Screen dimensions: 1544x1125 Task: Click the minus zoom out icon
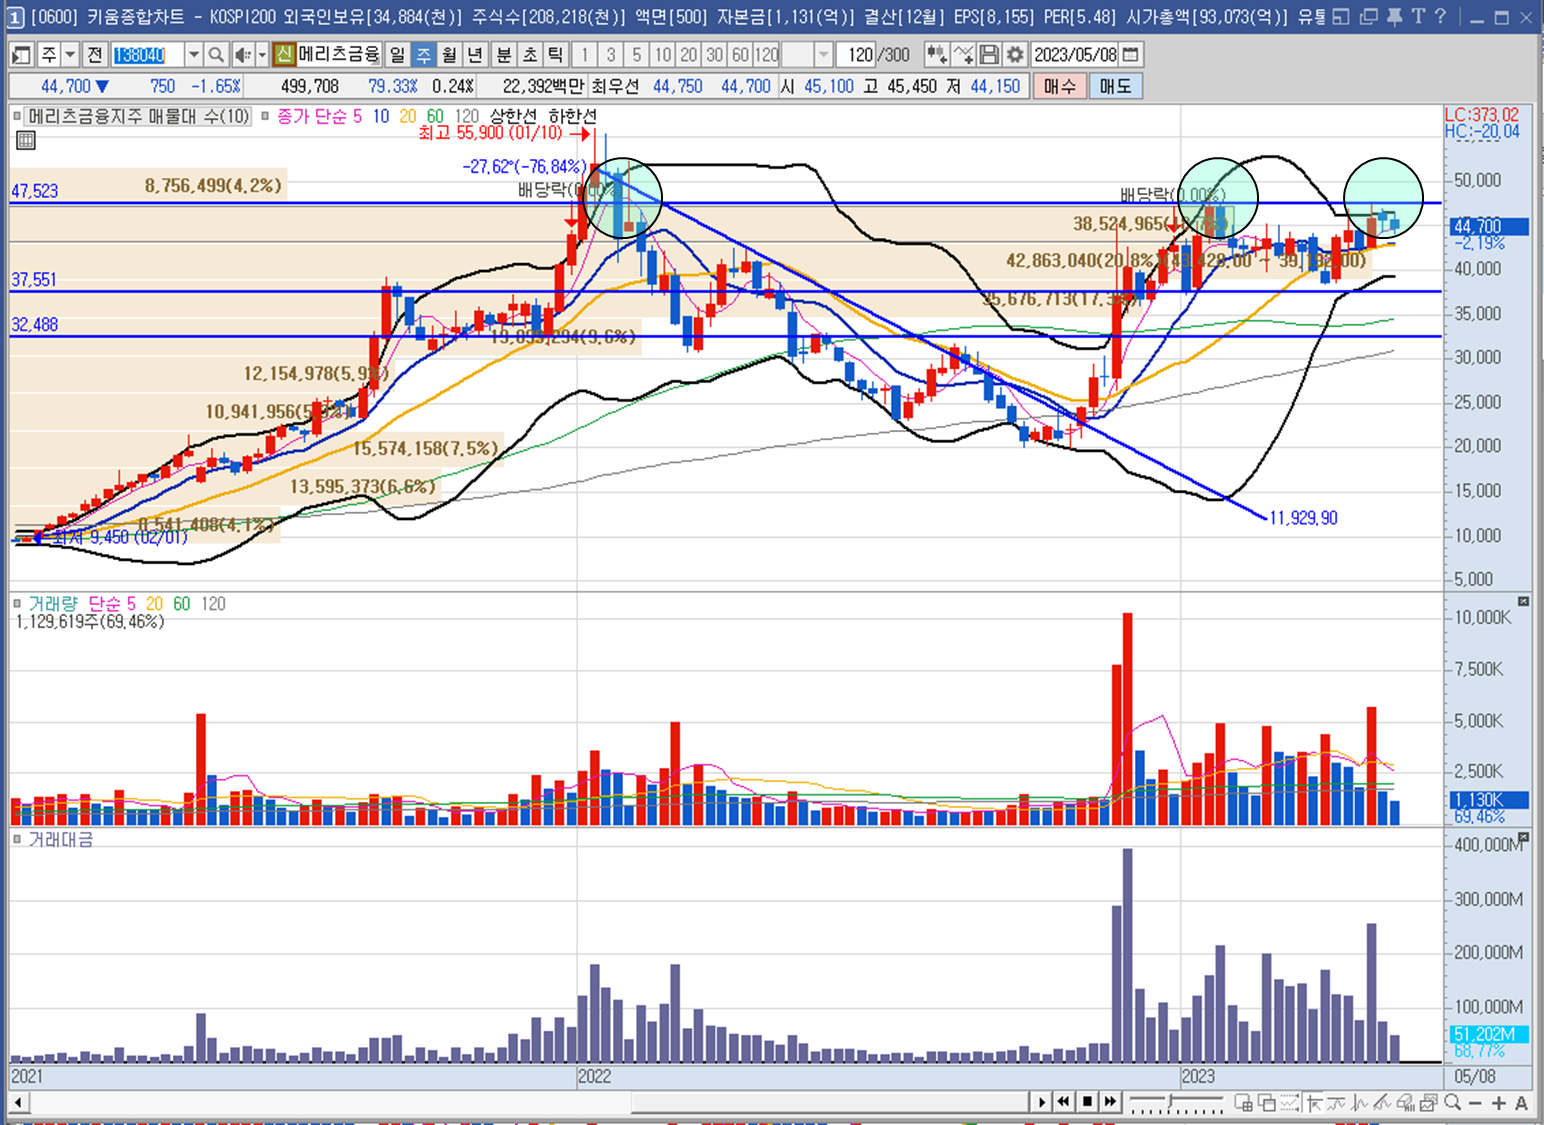coord(1475,1103)
